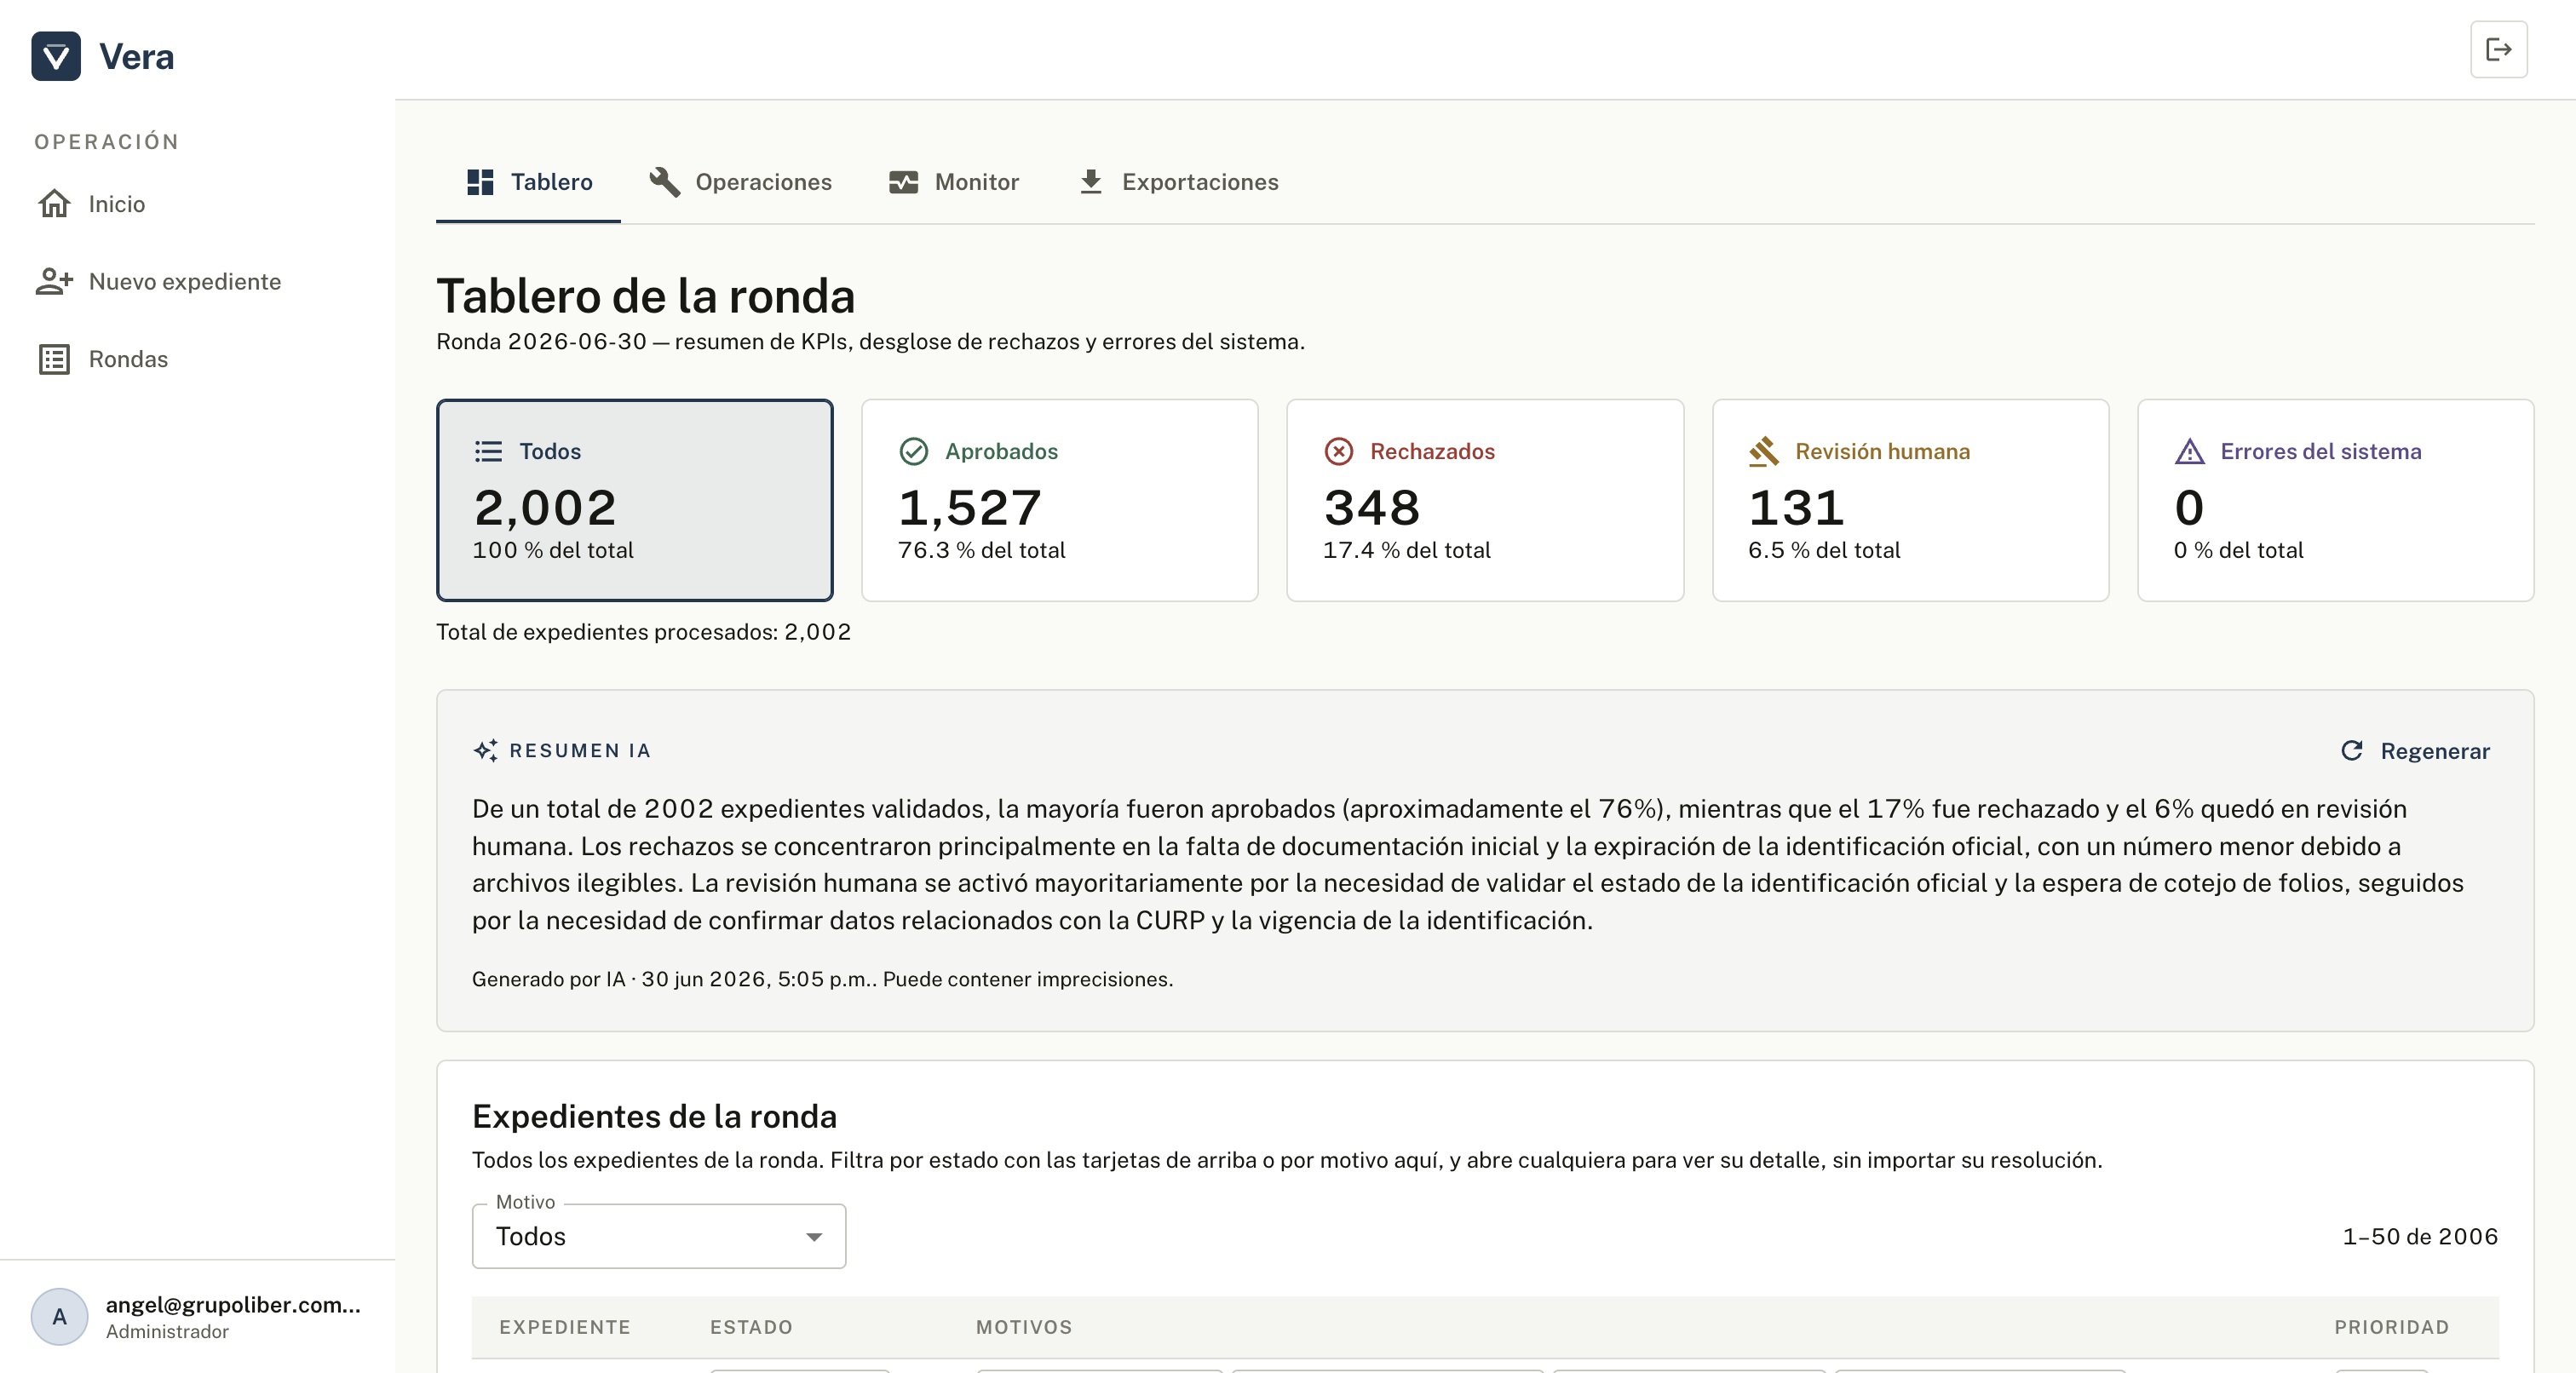This screenshot has width=2576, height=1373.
Task: Filter by the Rechazados 348 card
Action: click(1485, 500)
